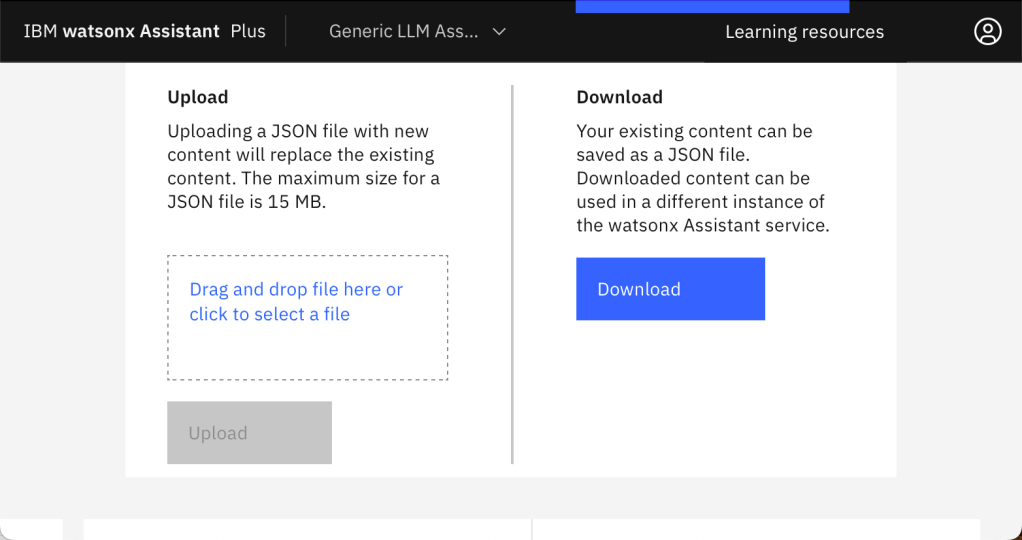Open Learning resources in the header

[x=804, y=32]
